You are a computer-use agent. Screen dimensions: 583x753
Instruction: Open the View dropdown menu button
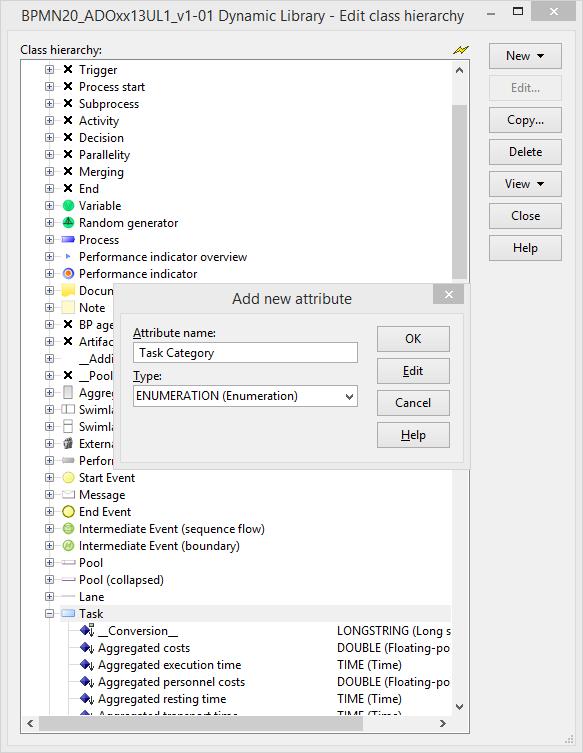[525, 184]
